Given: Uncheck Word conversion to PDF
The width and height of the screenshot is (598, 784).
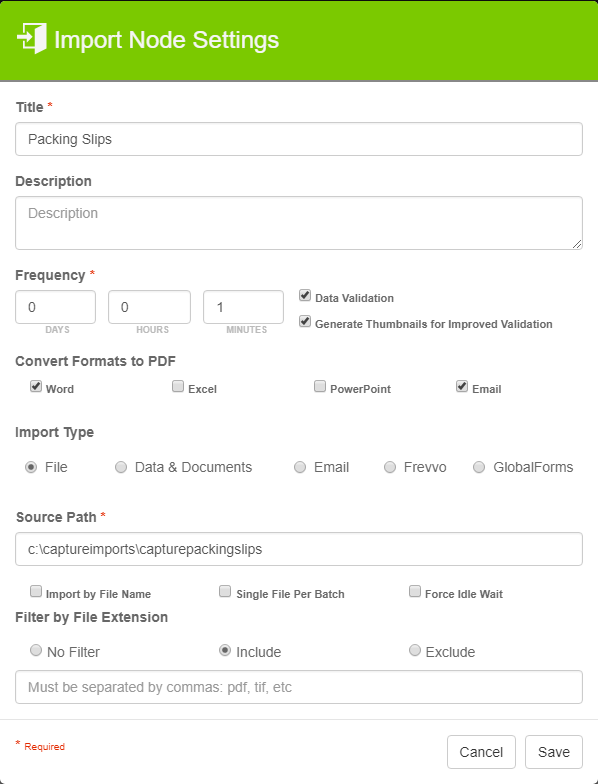Looking at the screenshot, I should point(36,386).
